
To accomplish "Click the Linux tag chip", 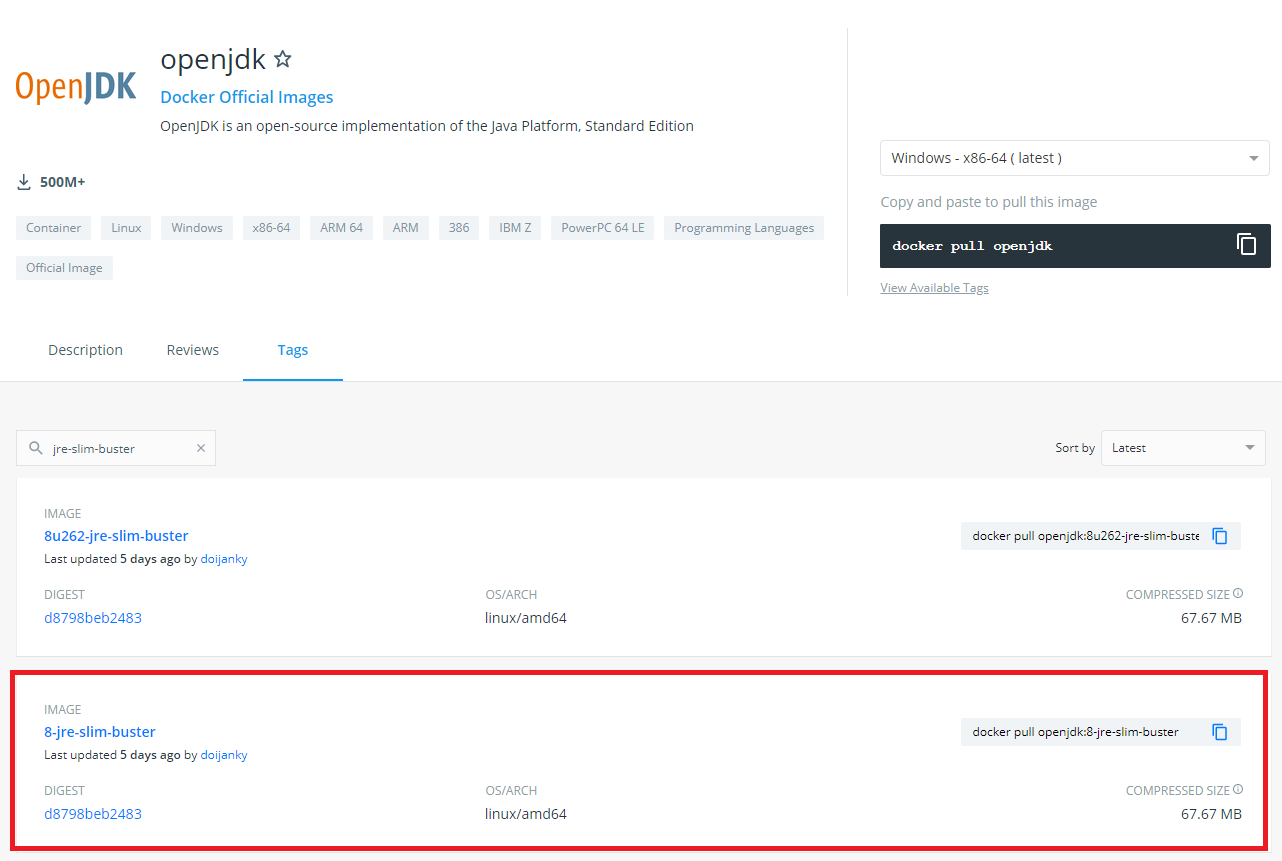I will [126, 228].
